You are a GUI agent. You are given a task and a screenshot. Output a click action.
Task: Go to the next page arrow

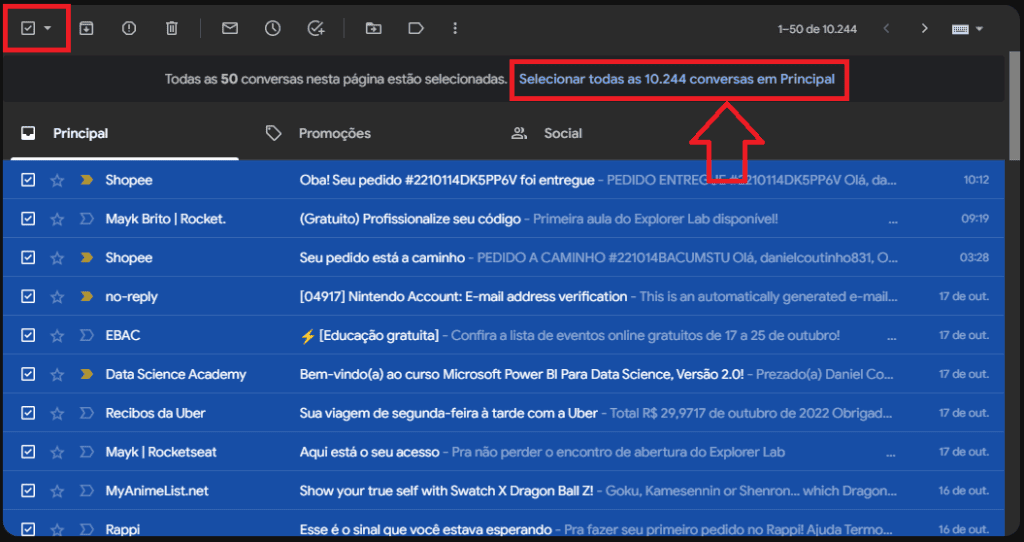coord(924,29)
